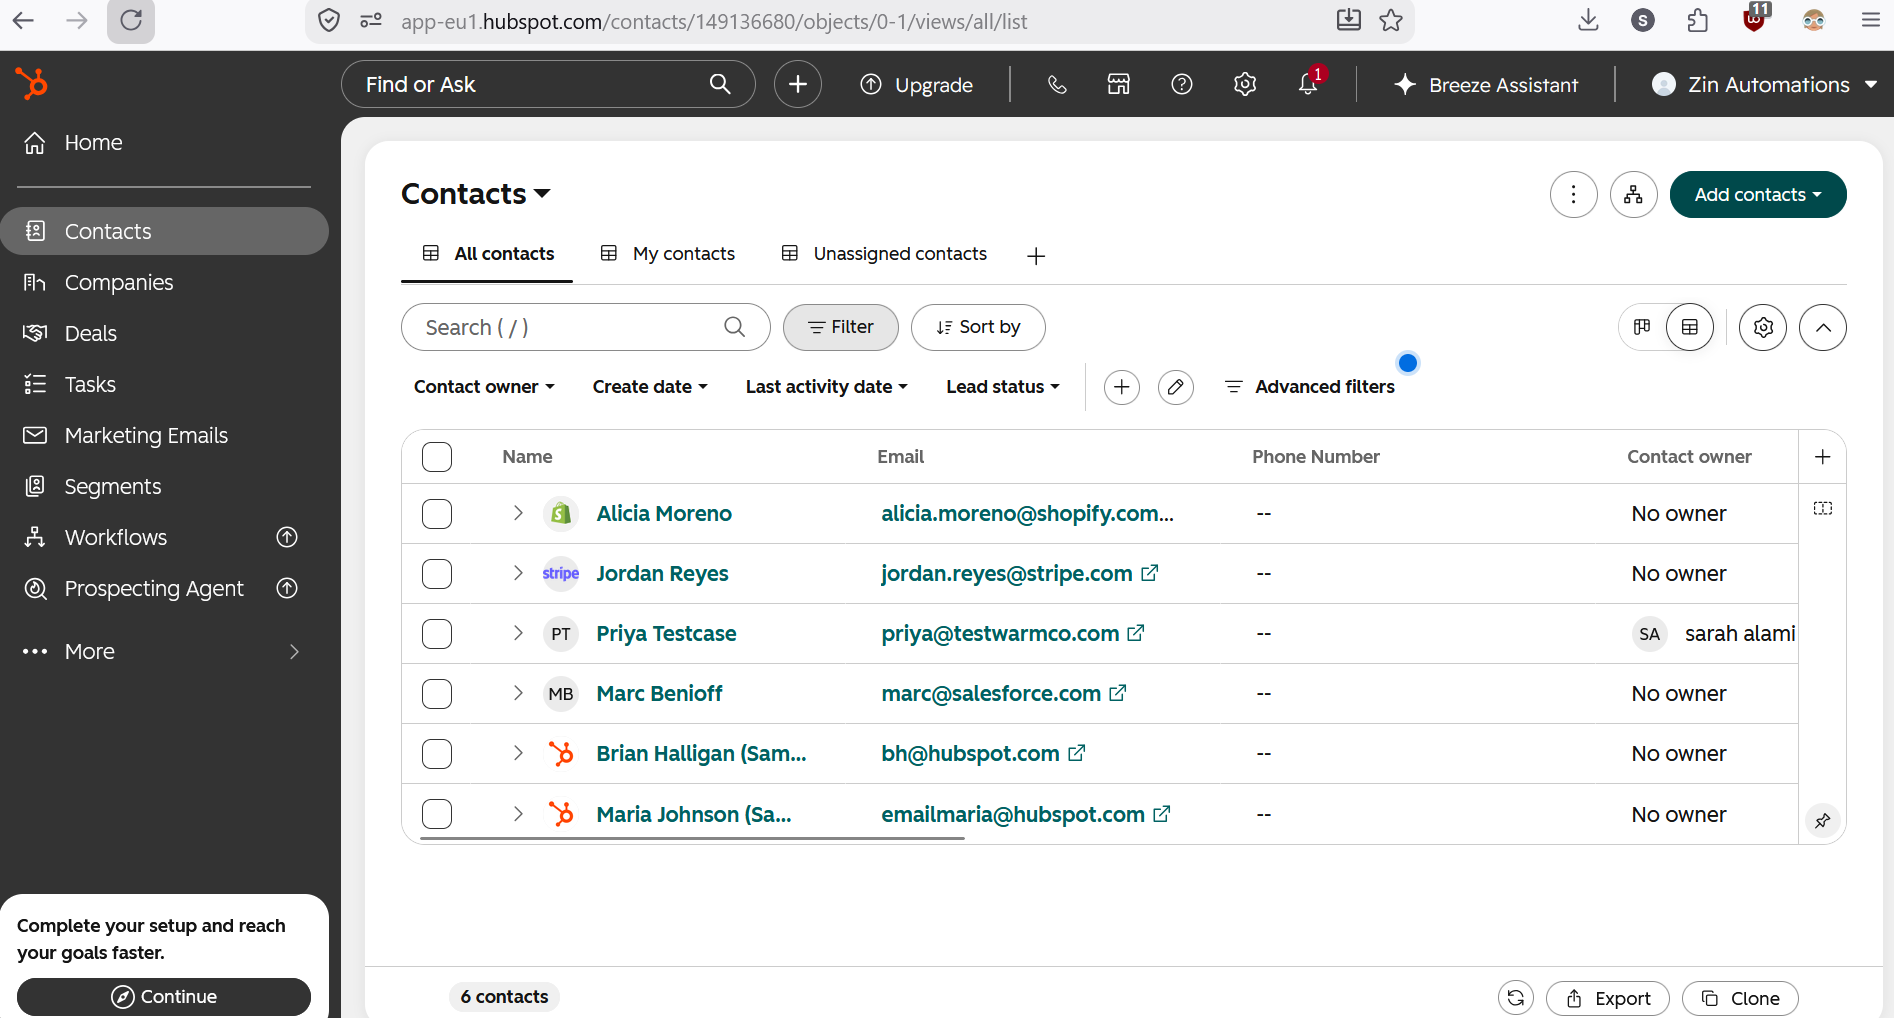The height and width of the screenshot is (1018, 1894).
Task: Tick the select-all header checkbox
Action: coord(437,457)
